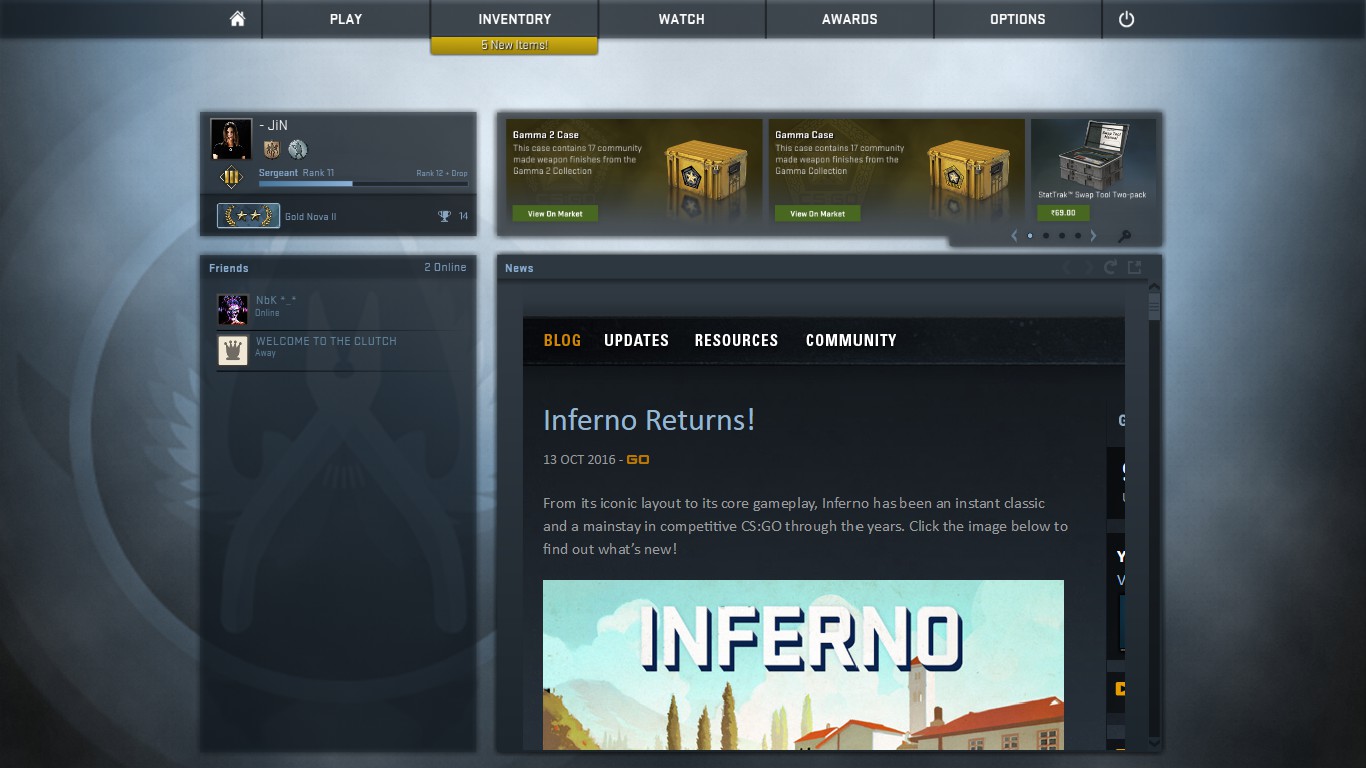Open the WATCH menu
The image size is (1366, 768).
pyautogui.click(x=682, y=19)
